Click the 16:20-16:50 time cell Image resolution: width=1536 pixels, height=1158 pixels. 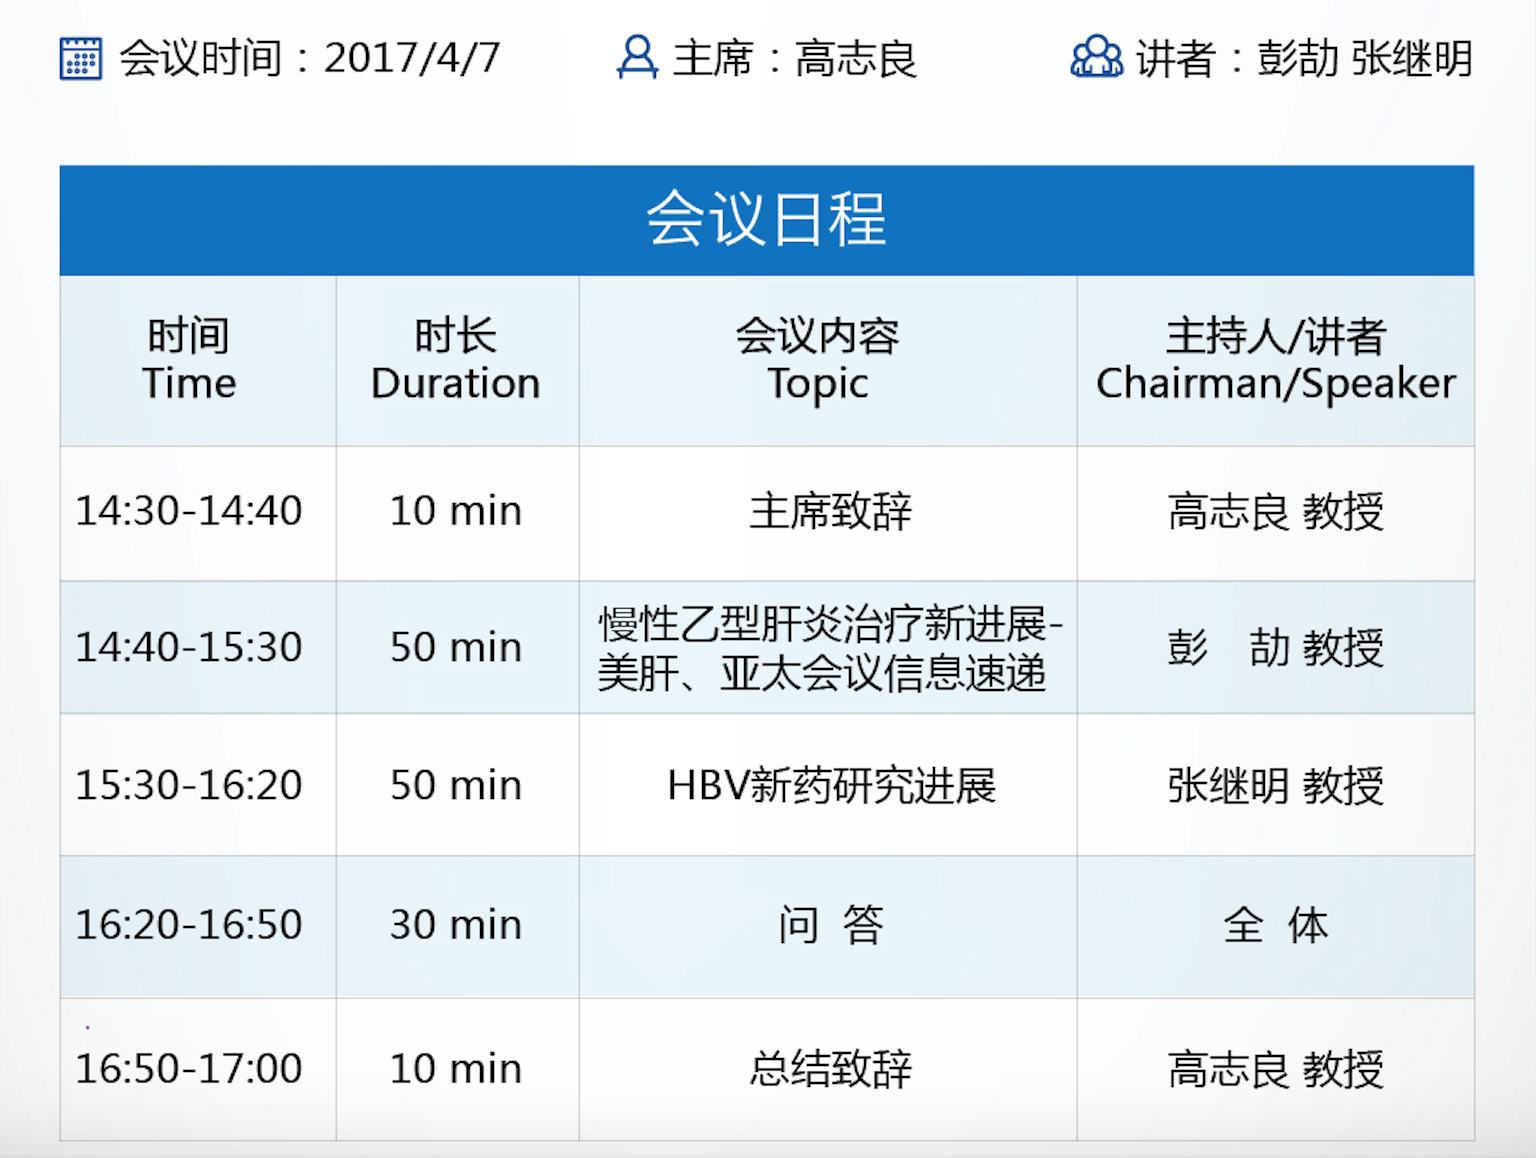pos(198,927)
